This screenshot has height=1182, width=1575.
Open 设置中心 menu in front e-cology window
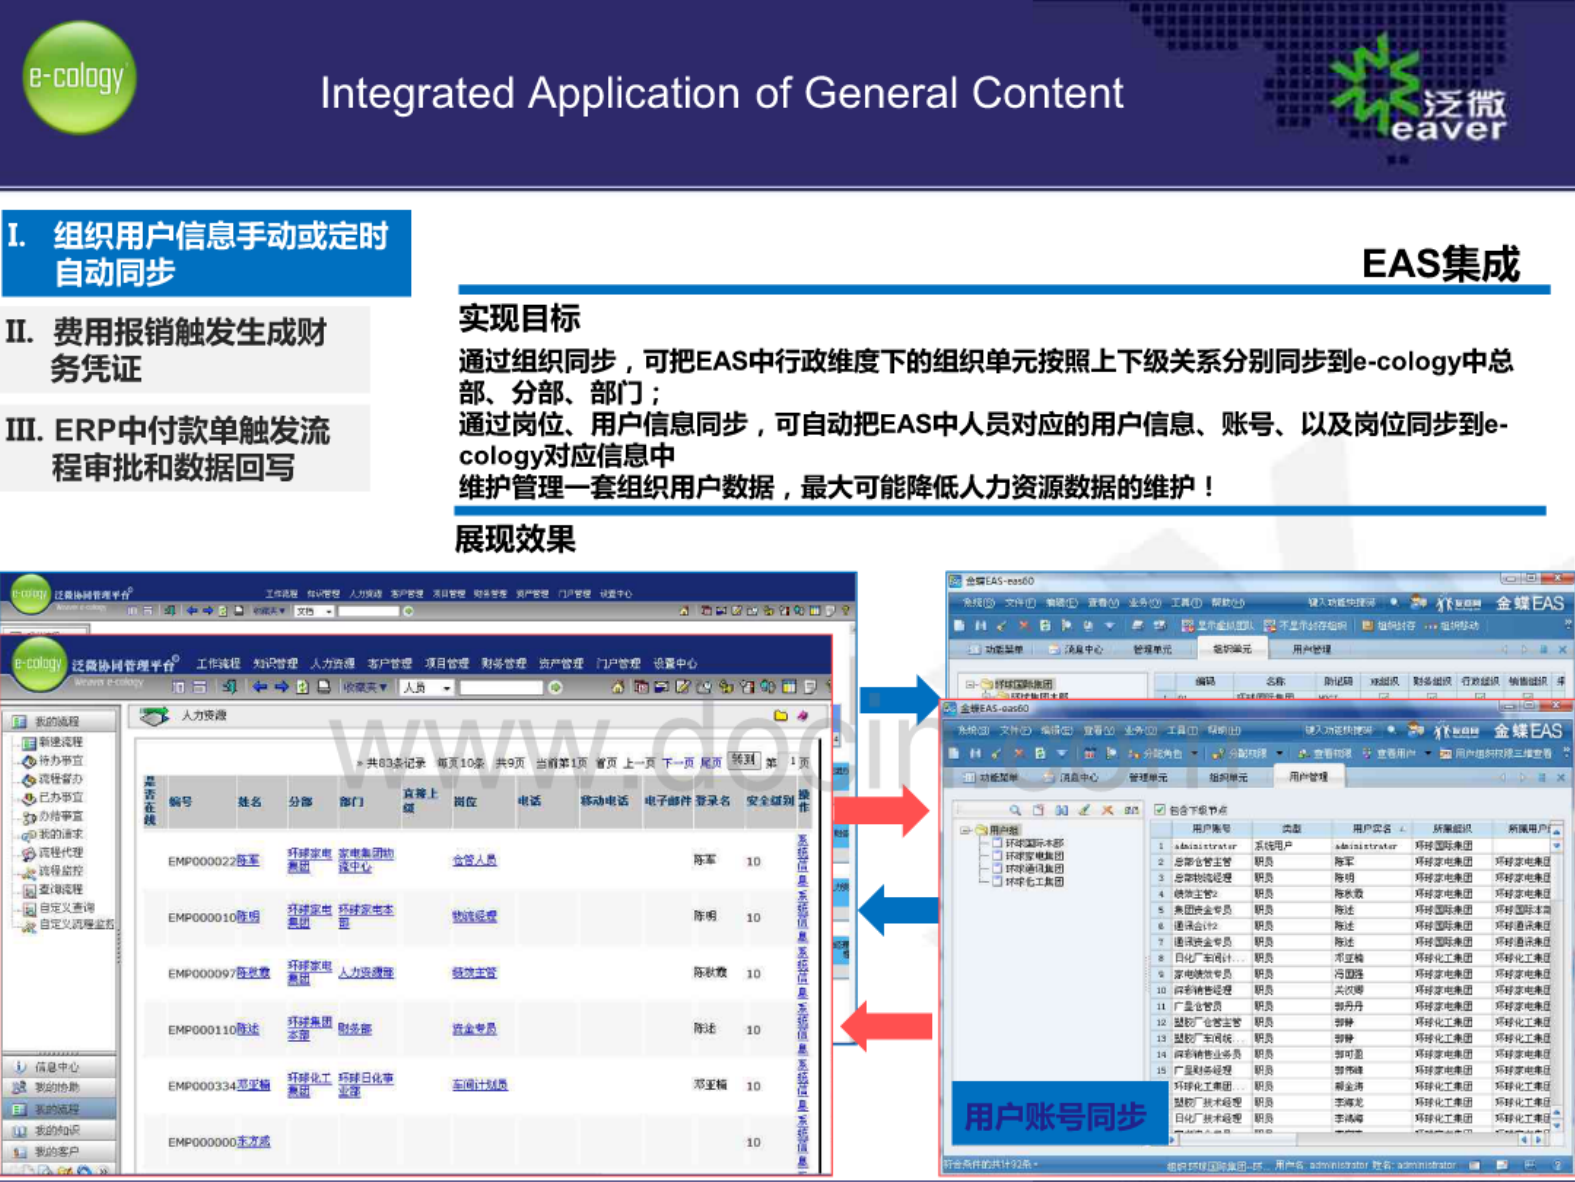click(x=674, y=663)
